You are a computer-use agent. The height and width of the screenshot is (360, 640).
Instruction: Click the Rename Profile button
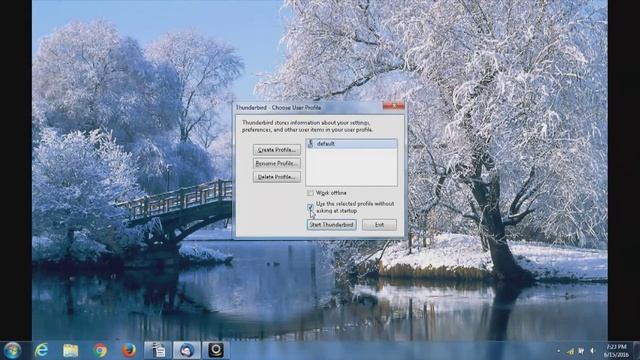pyautogui.click(x=276, y=163)
